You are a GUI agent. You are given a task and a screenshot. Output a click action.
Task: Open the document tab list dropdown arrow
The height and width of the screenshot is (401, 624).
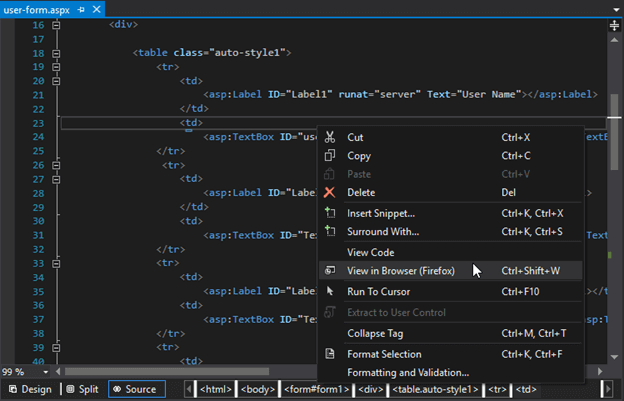pyautogui.click(x=614, y=9)
